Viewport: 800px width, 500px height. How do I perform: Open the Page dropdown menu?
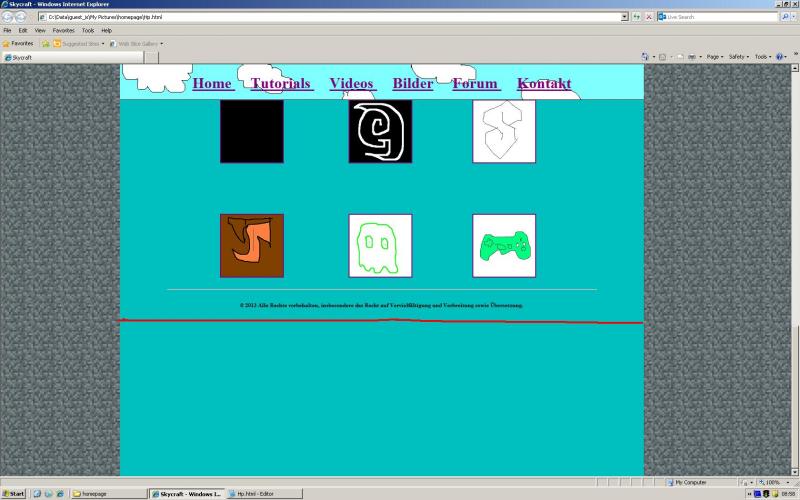pyautogui.click(x=714, y=57)
